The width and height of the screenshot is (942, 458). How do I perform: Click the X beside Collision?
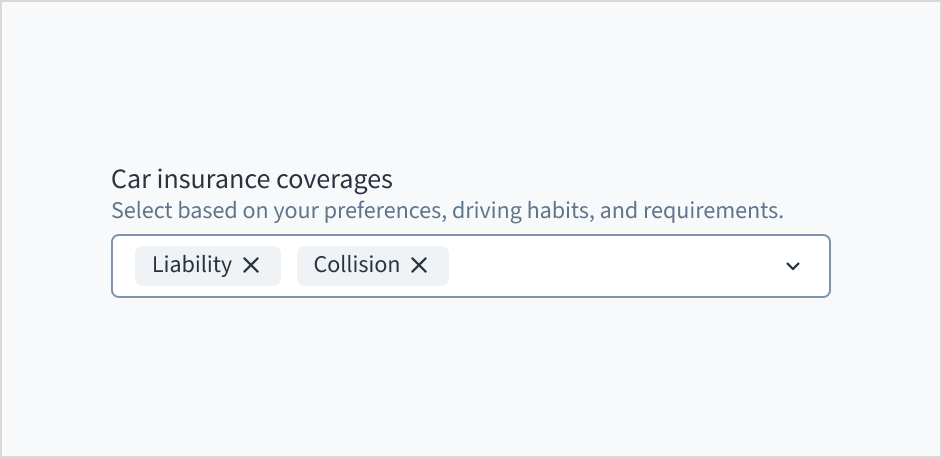[419, 265]
